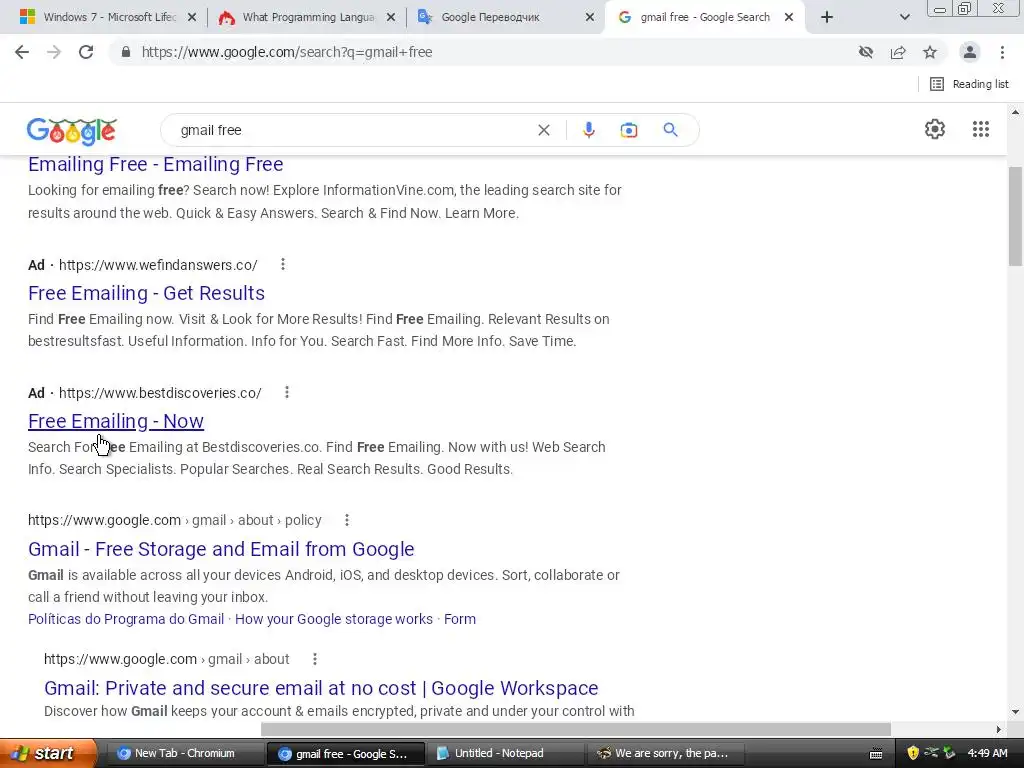Open options for wefindanswers.co ad
1024x768 pixels.
tap(283, 264)
